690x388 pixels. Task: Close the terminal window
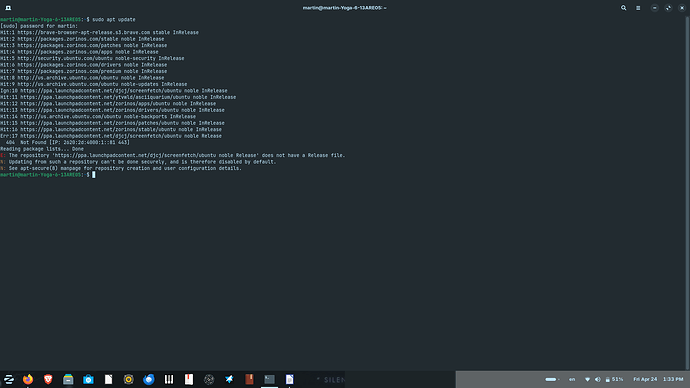[x=682, y=8]
